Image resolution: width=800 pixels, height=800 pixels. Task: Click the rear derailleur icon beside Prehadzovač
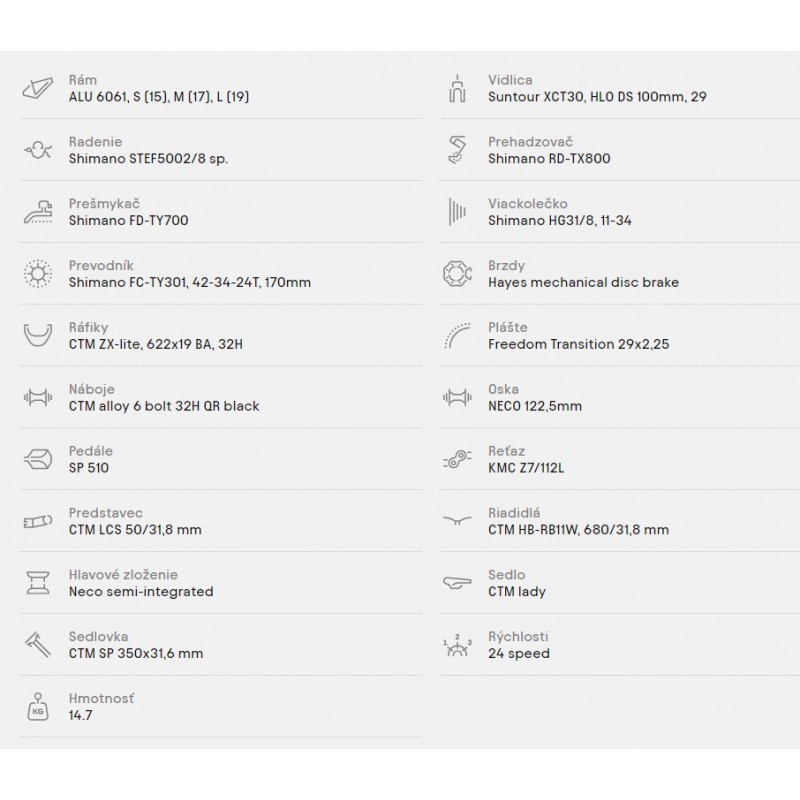click(457, 150)
